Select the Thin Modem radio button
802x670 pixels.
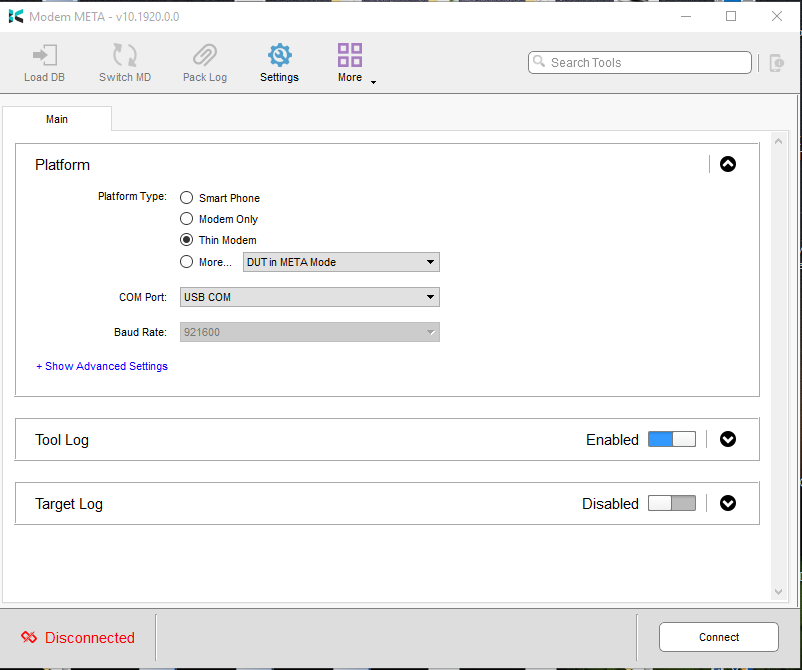coord(187,239)
